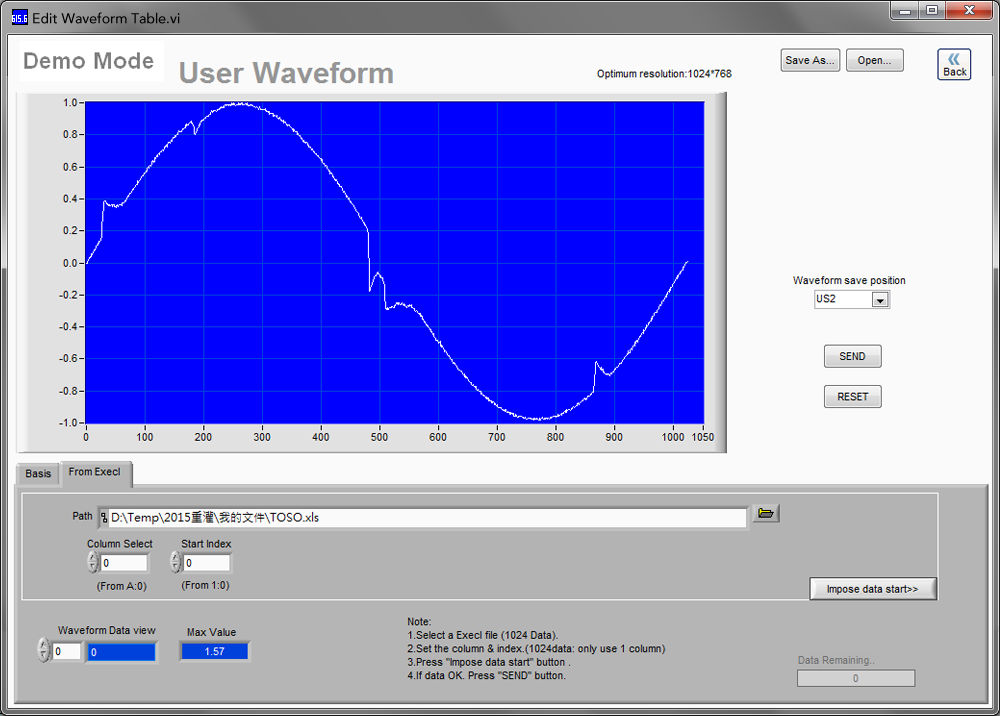Click the LabVIEW app icon in title bar
1000x716 pixels.
pos(20,18)
